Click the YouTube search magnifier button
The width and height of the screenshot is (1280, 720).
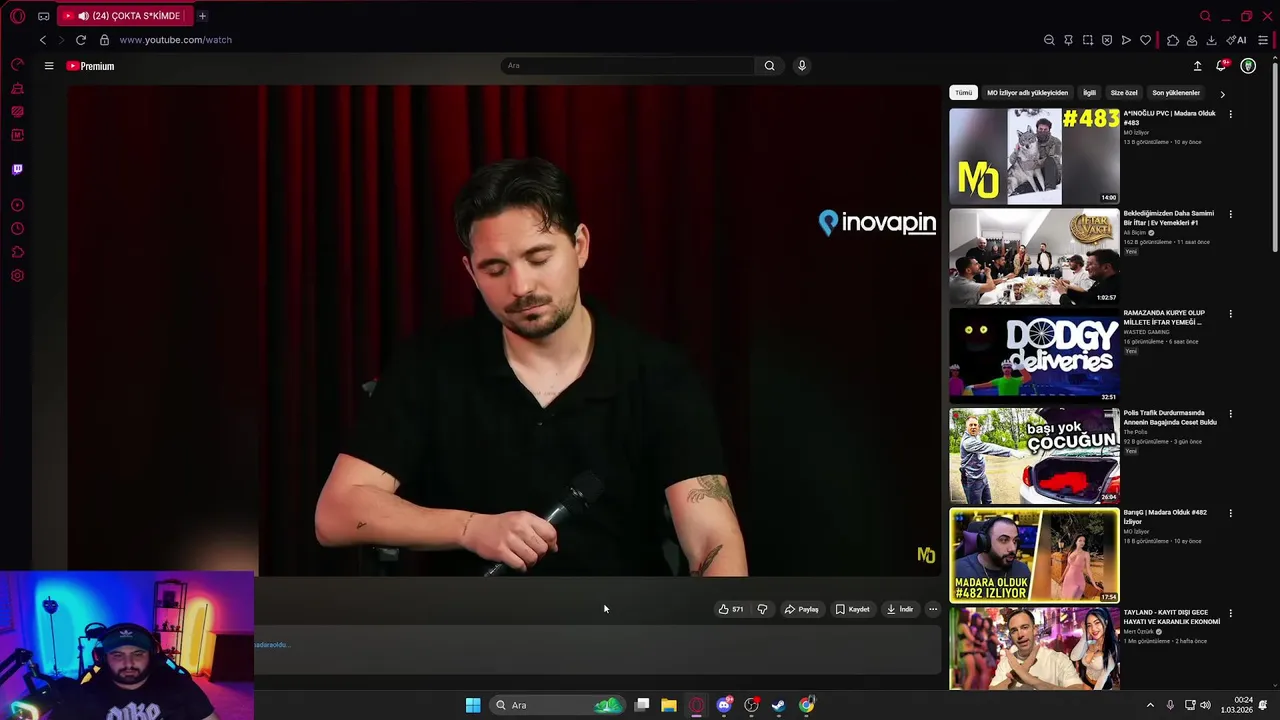(769, 66)
